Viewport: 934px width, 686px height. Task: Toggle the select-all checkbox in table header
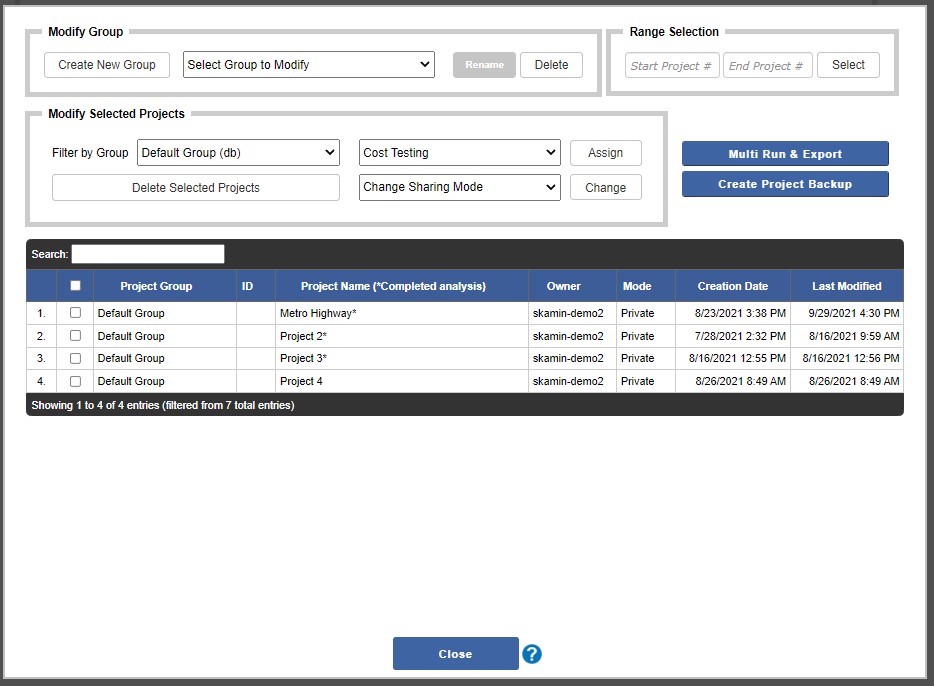pyautogui.click(x=75, y=286)
